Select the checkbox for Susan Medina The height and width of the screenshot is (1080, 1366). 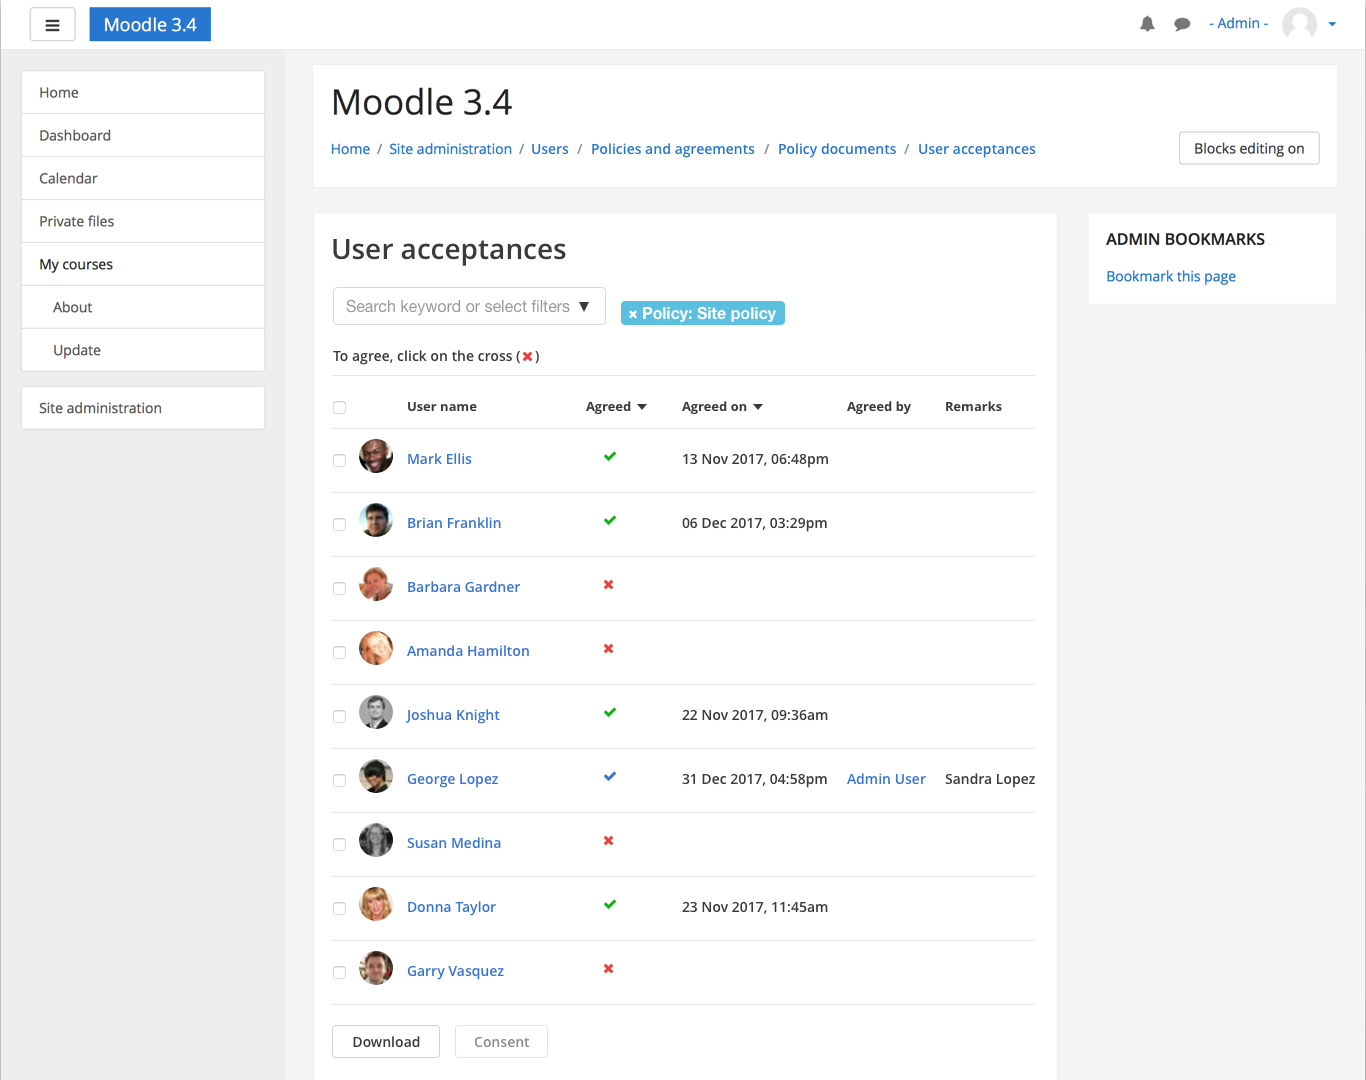[340, 845]
